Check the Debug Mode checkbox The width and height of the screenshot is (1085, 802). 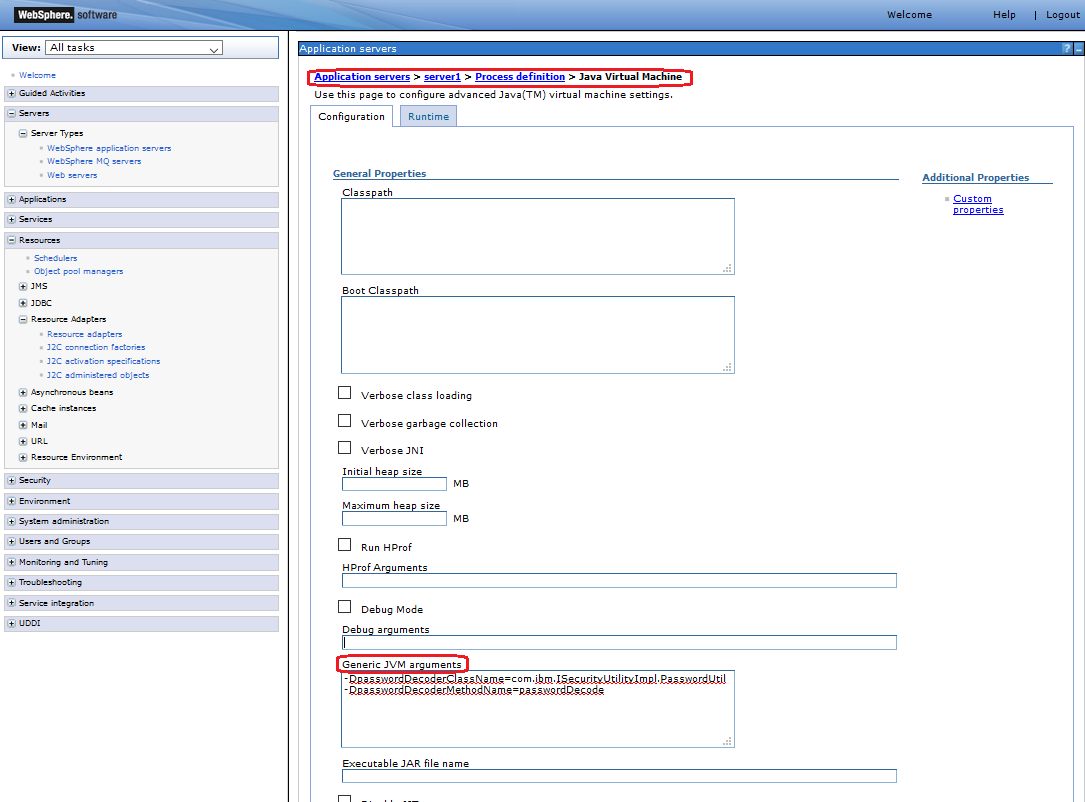tap(345, 607)
